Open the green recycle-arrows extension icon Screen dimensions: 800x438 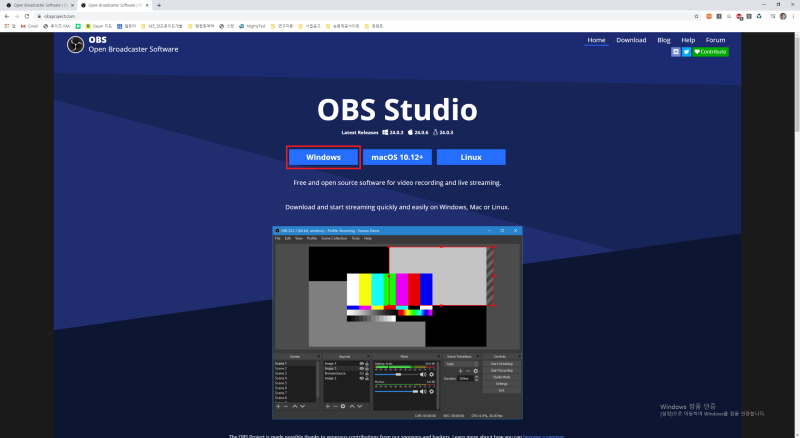pyautogui.click(x=759, y=16)
